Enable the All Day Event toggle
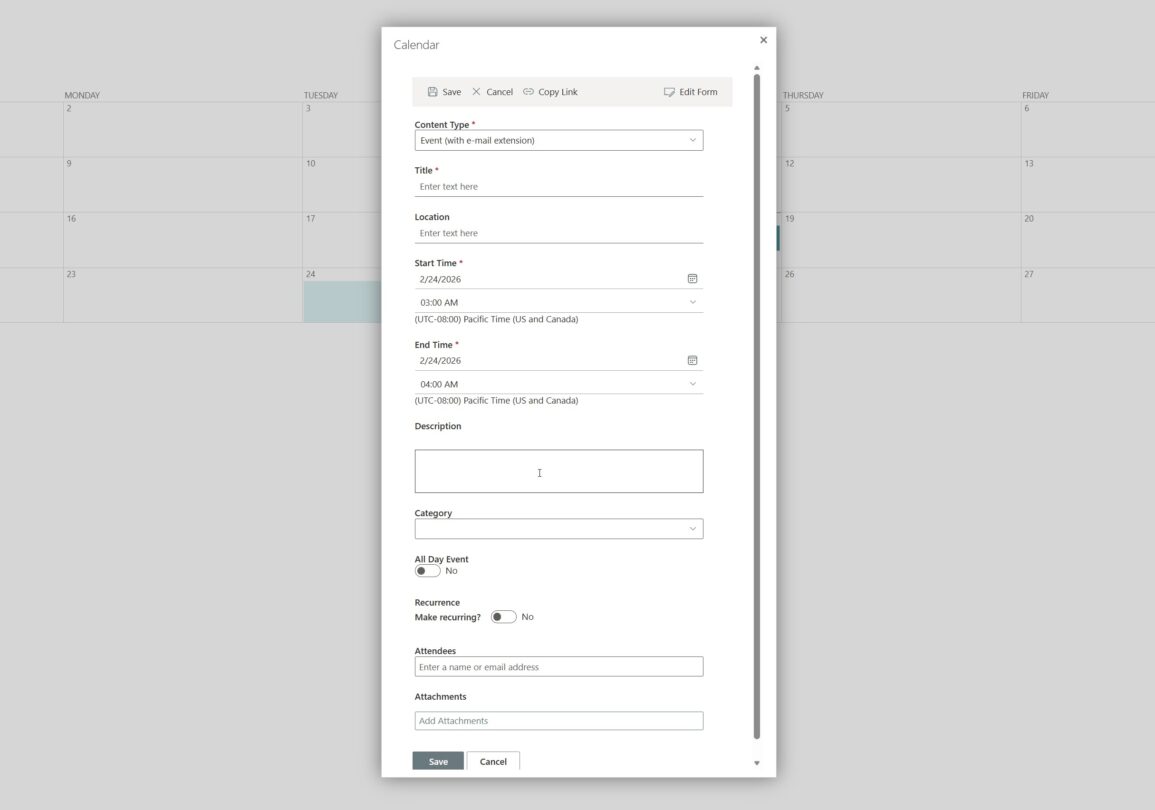The height and width of the screenshot is (810, 1155). point(428,570)
